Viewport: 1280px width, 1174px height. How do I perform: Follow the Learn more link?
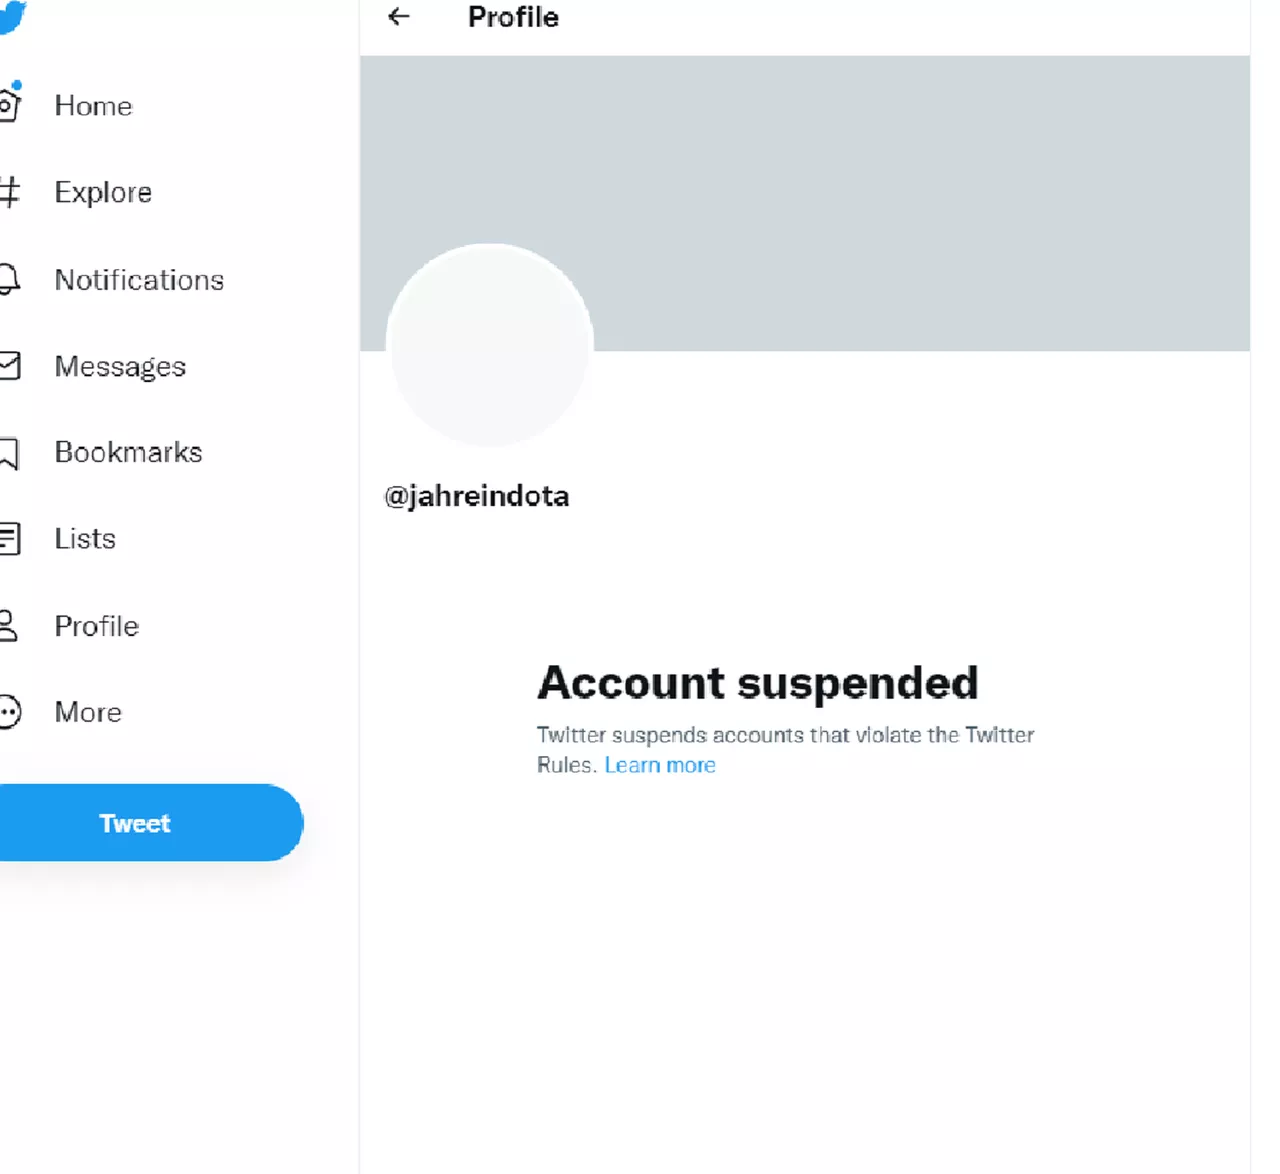pos(660,765)
